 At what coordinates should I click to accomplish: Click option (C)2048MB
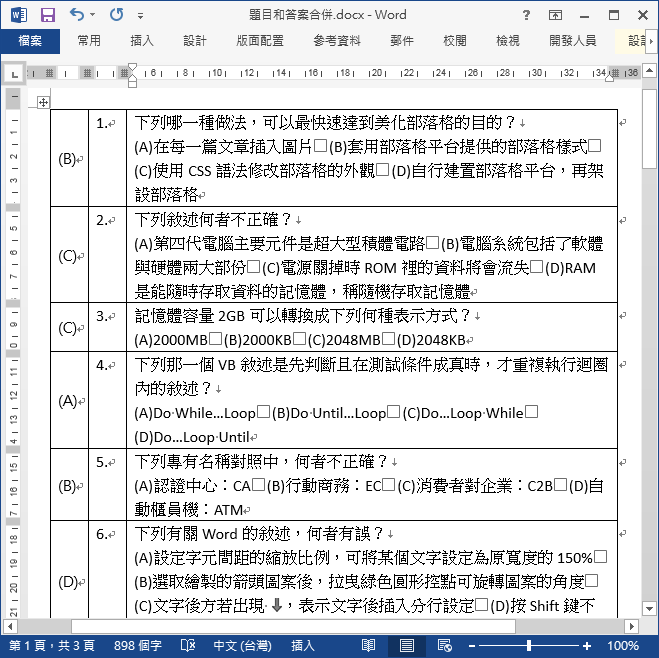point(344,340)
